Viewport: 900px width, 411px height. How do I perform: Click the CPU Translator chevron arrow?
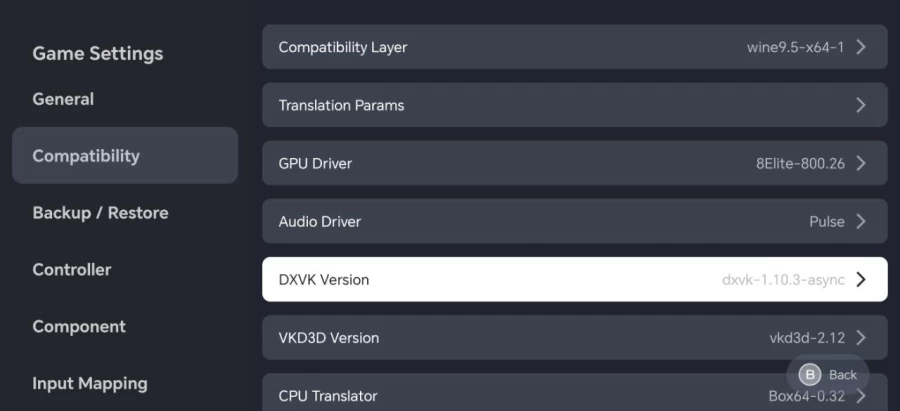860,396
